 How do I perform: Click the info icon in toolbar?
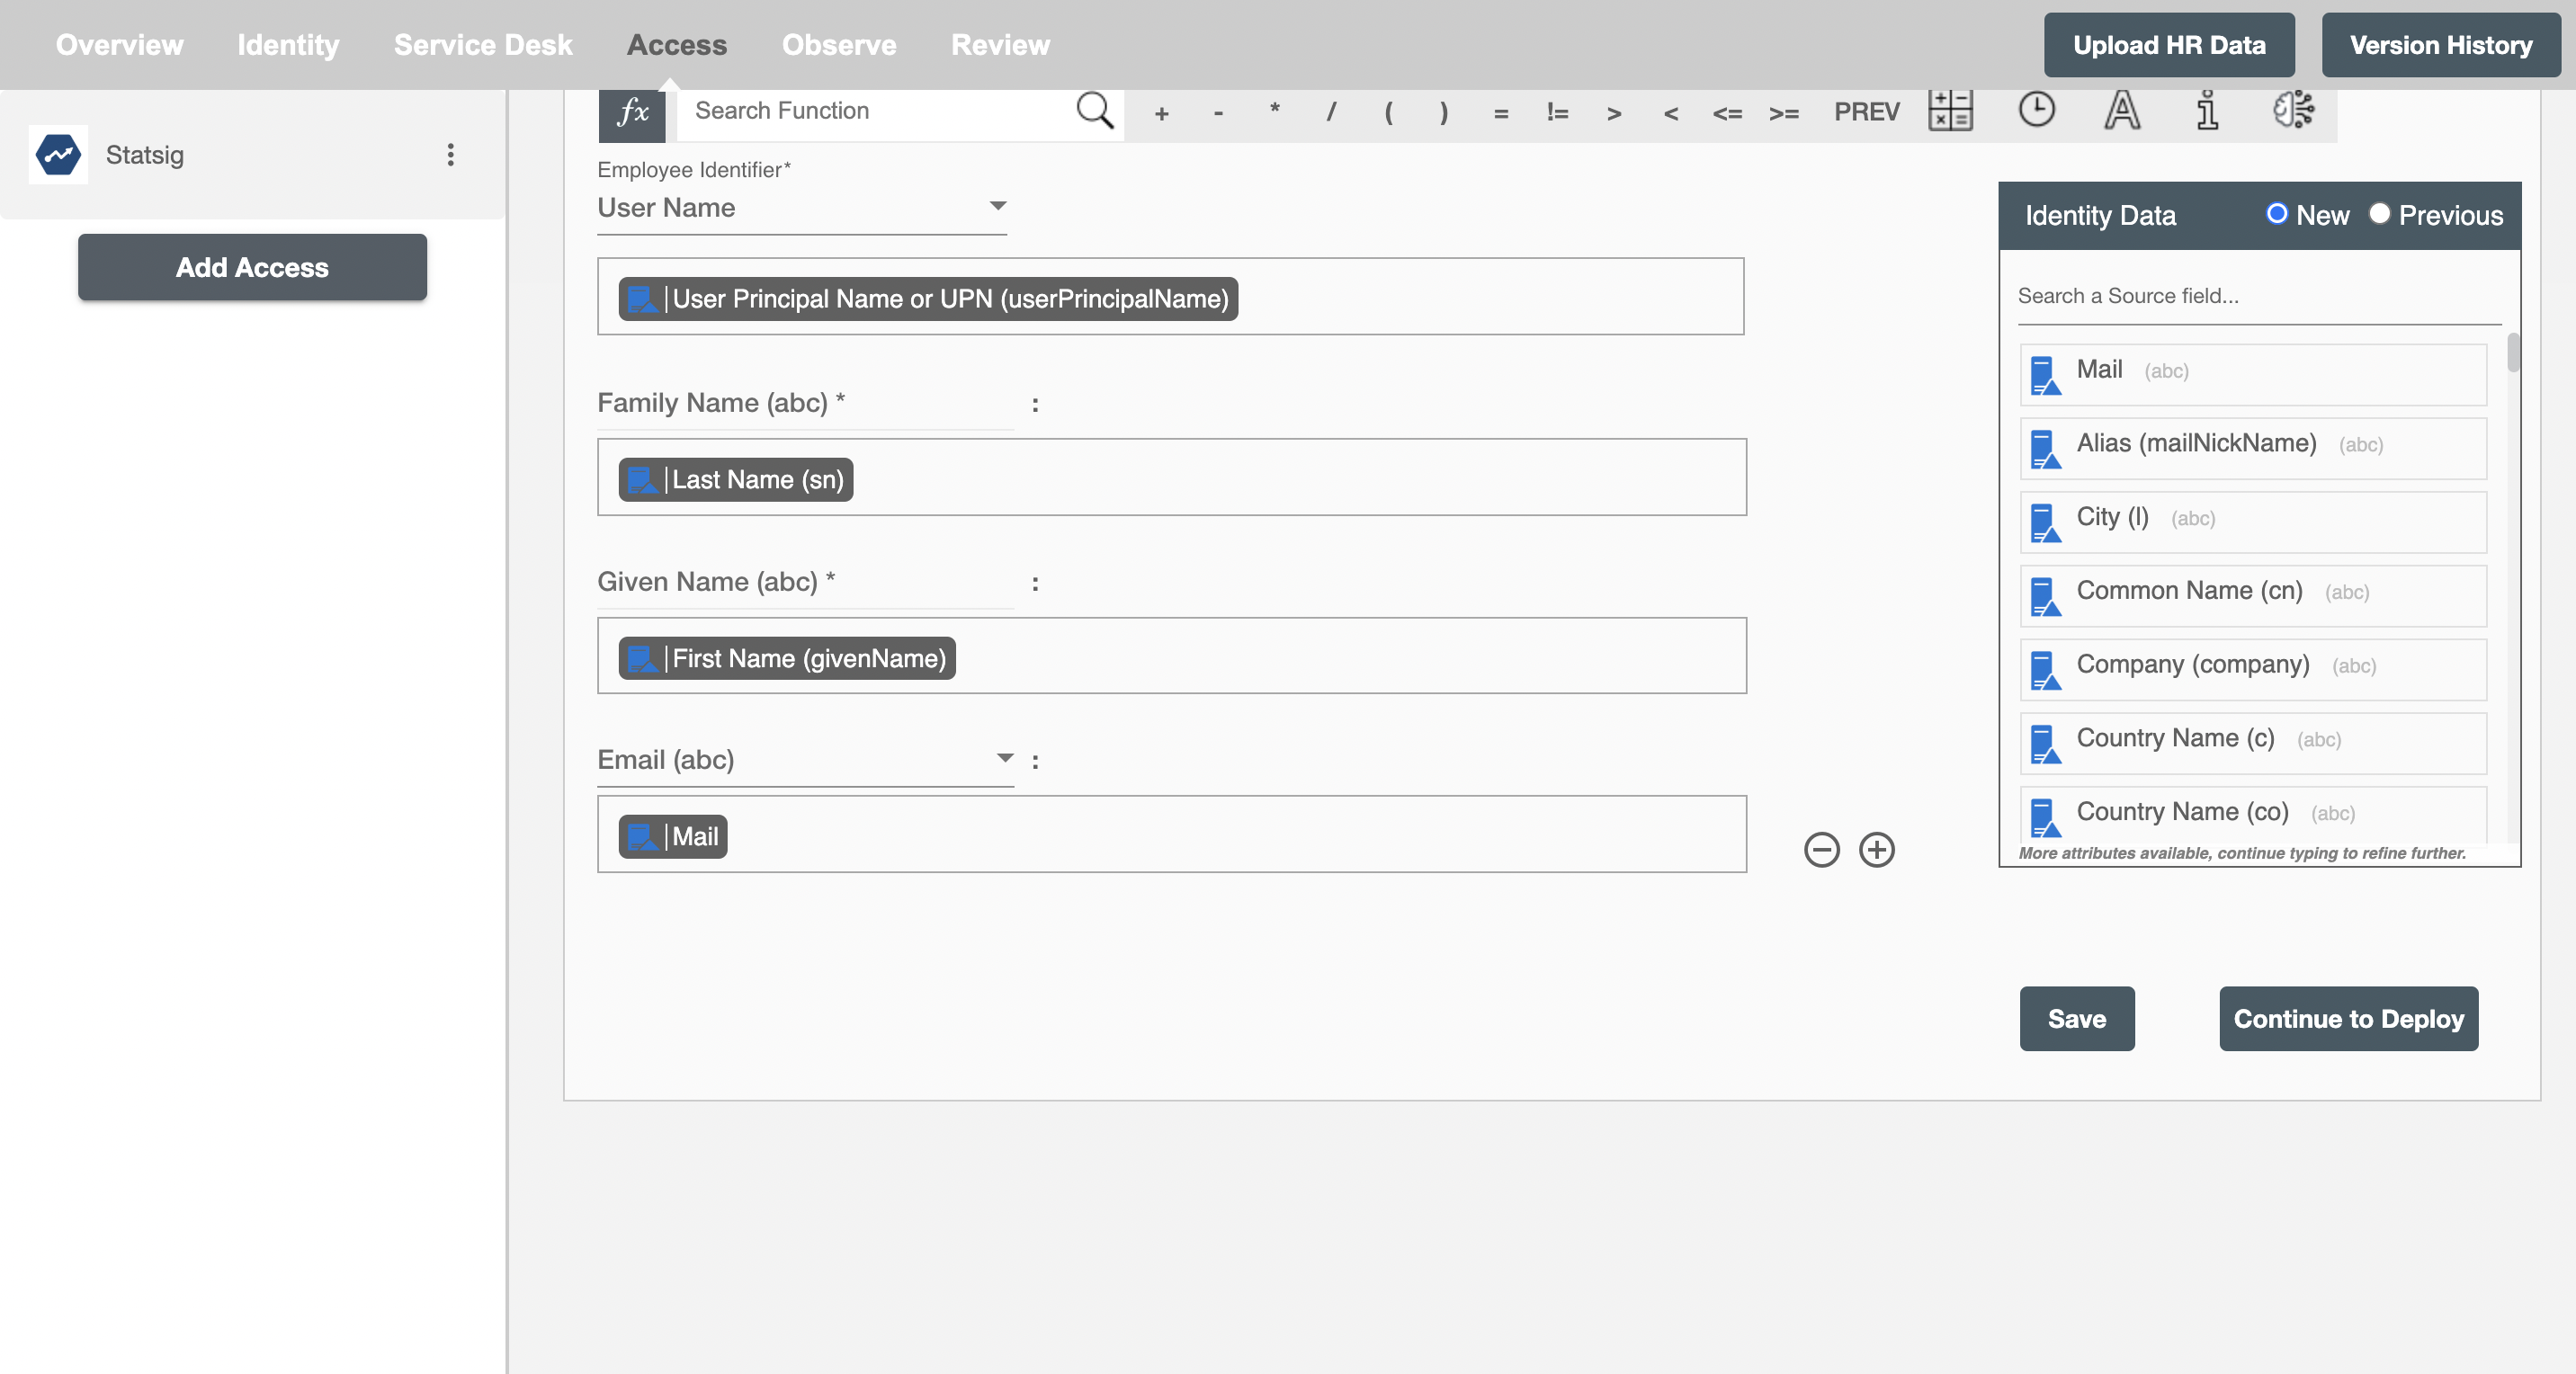click(2208, 111)
